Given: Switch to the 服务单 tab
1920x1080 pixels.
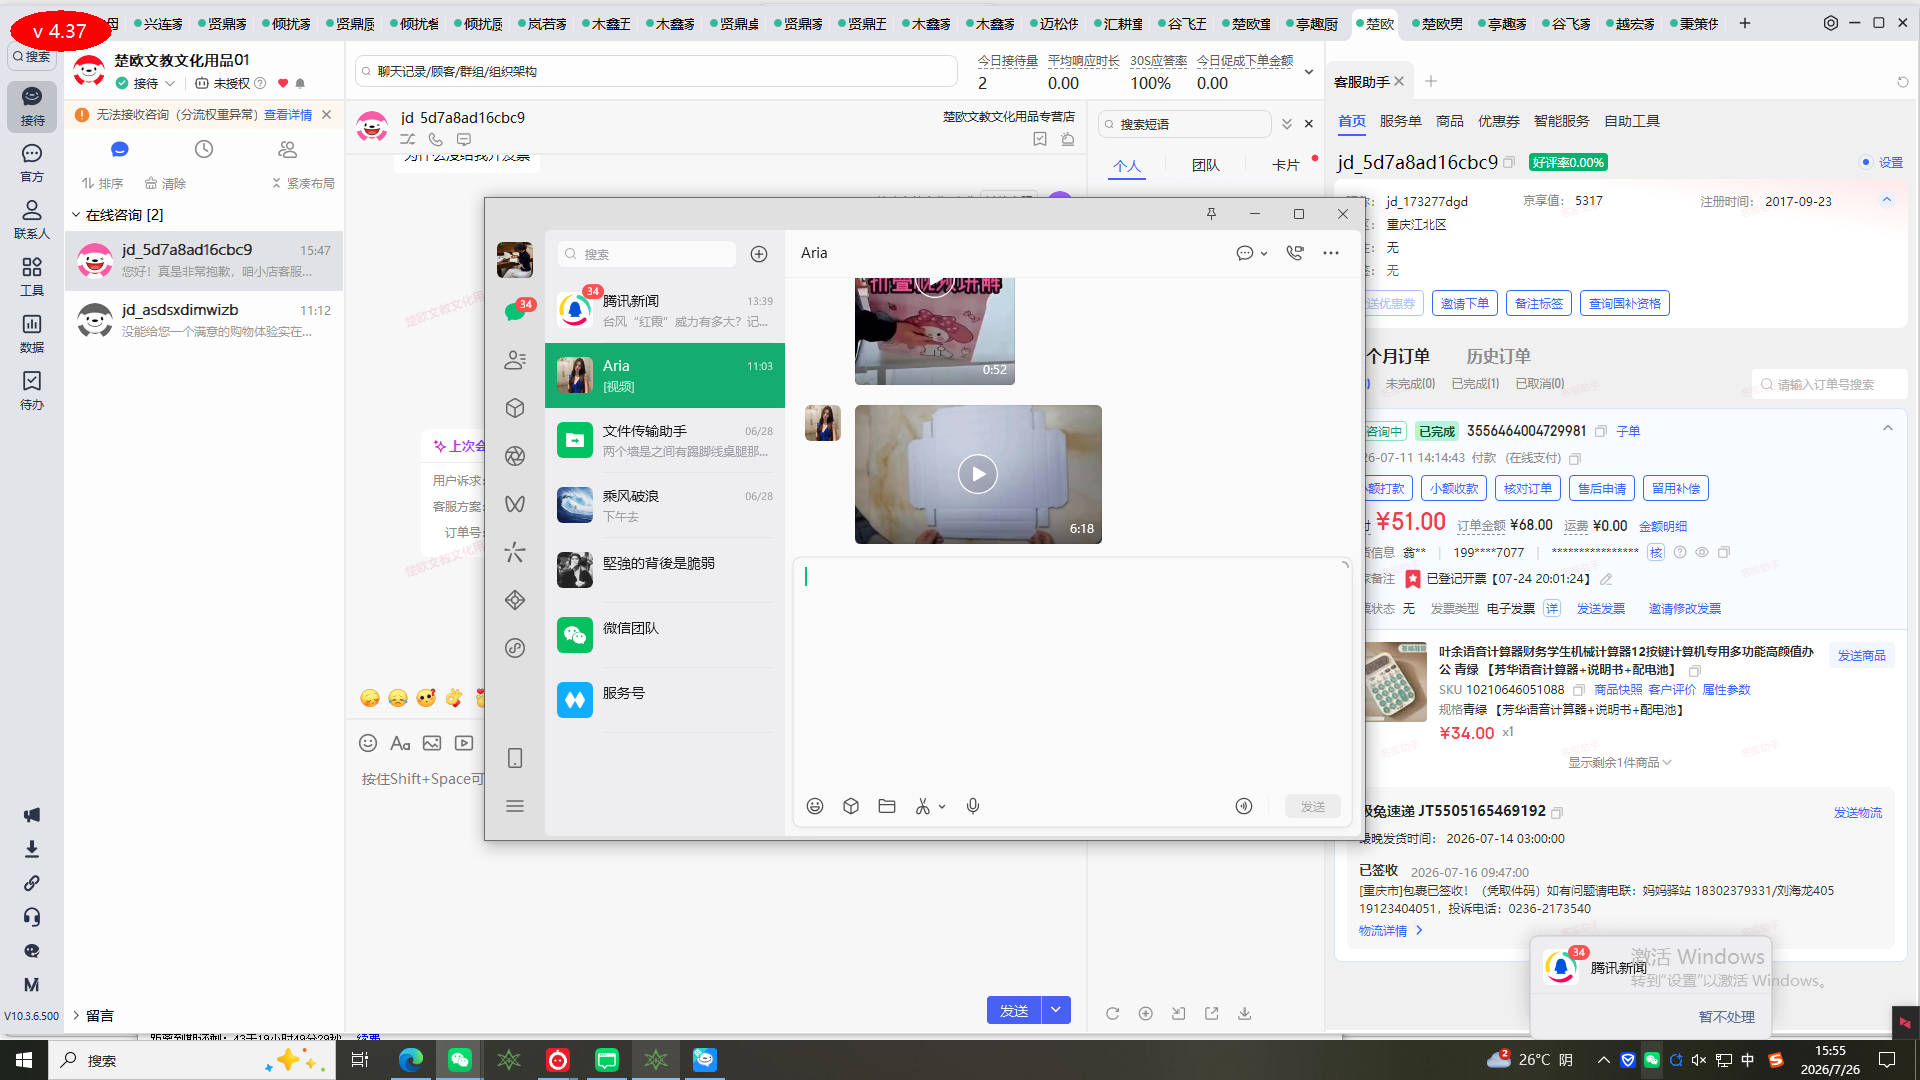Looking at the screenshot, I should click(x=1400, y=121).
